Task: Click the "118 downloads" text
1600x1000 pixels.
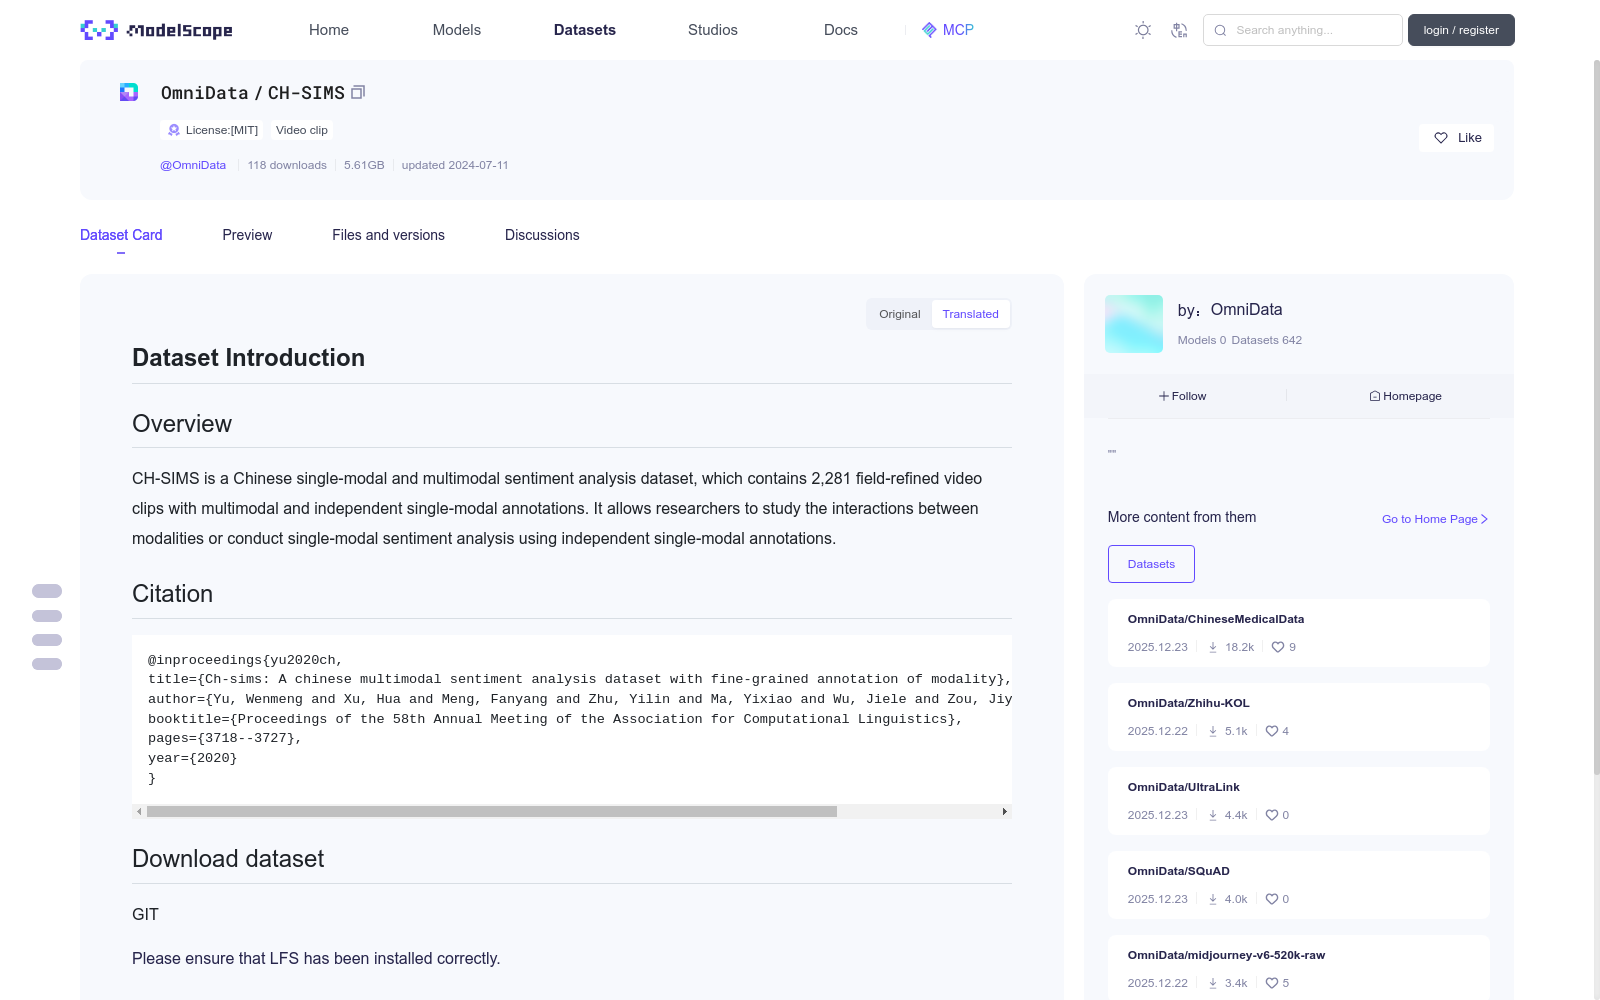Action: [x=287, y=165]
